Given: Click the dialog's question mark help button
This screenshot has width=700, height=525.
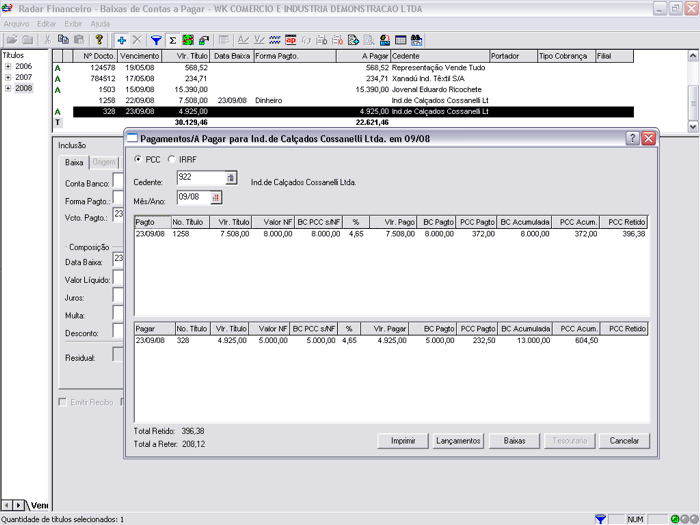Looking at the screenshot, I should [633, 138].
